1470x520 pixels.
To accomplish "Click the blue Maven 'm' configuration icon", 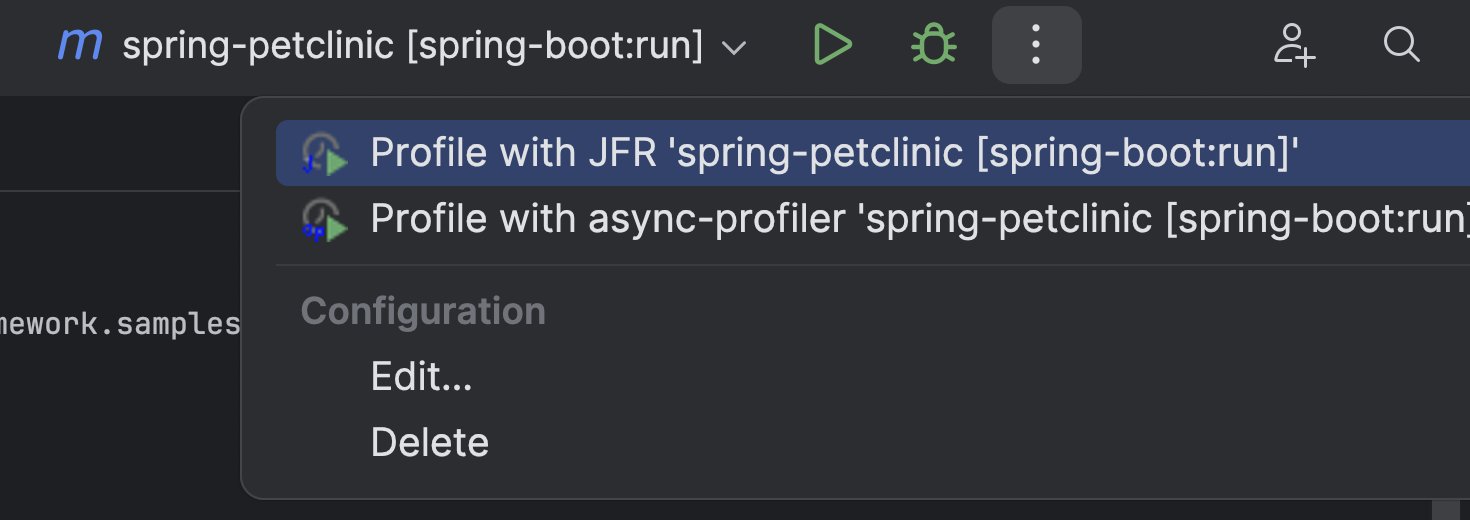I will pos(79,45).
